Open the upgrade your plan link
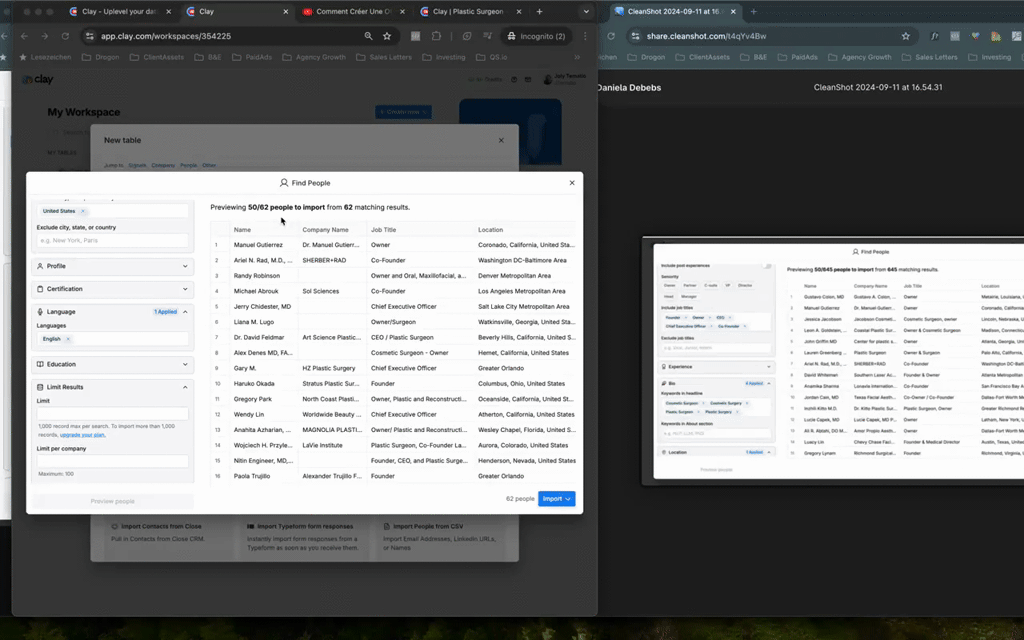The image size is (1024, 640). 83,435
